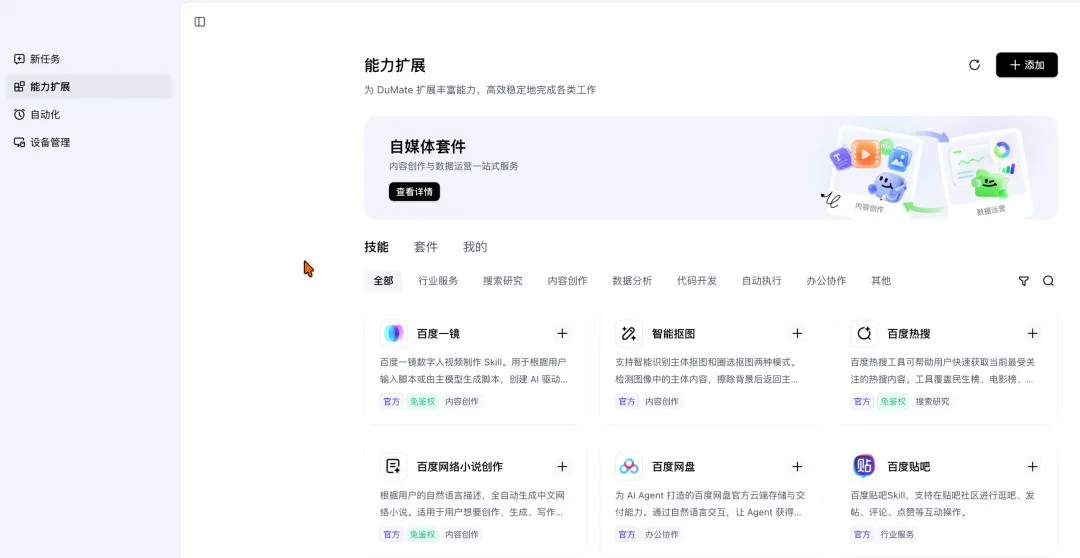
Task: Select 能力扩展 in the sidebar
Action: point(90,87)
